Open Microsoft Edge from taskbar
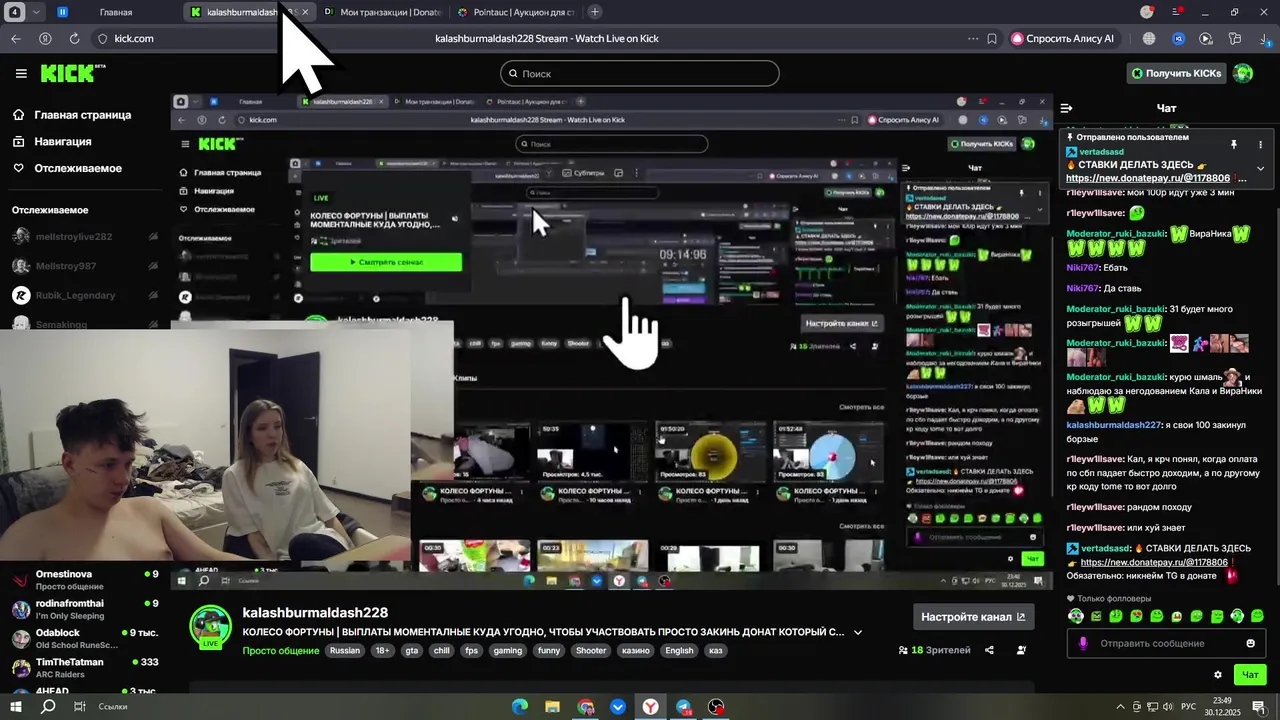This screenshot has height=720, width=1280. (x=520, y=706)
